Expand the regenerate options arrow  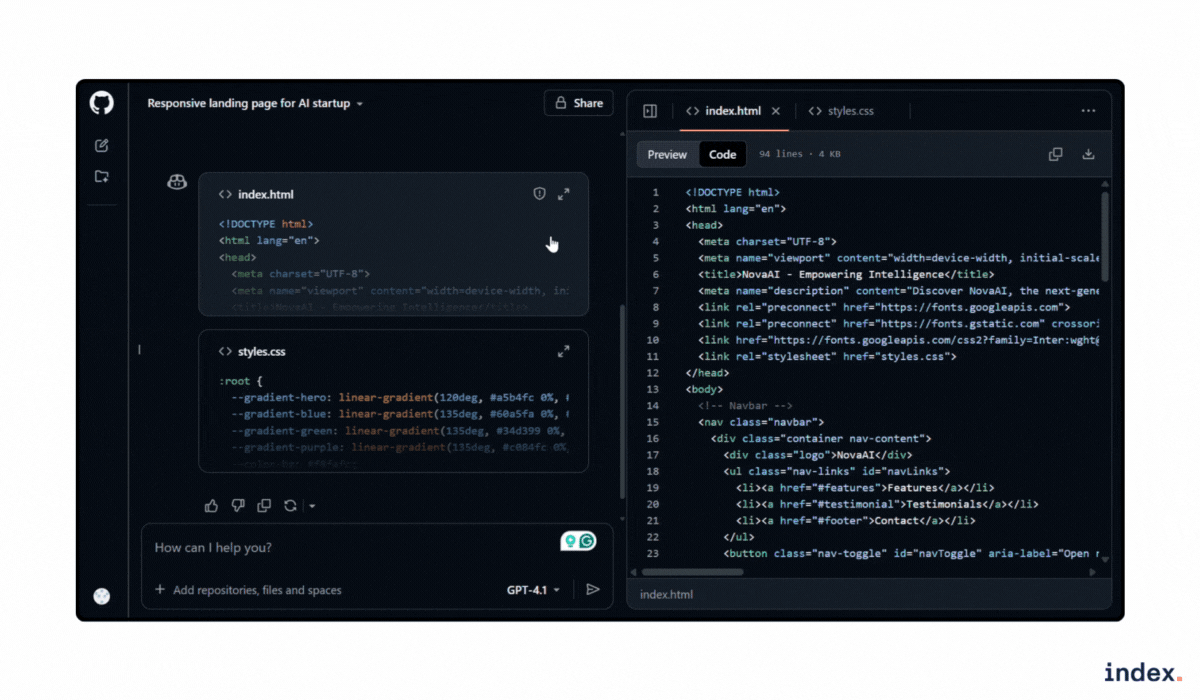coord(312,506)
